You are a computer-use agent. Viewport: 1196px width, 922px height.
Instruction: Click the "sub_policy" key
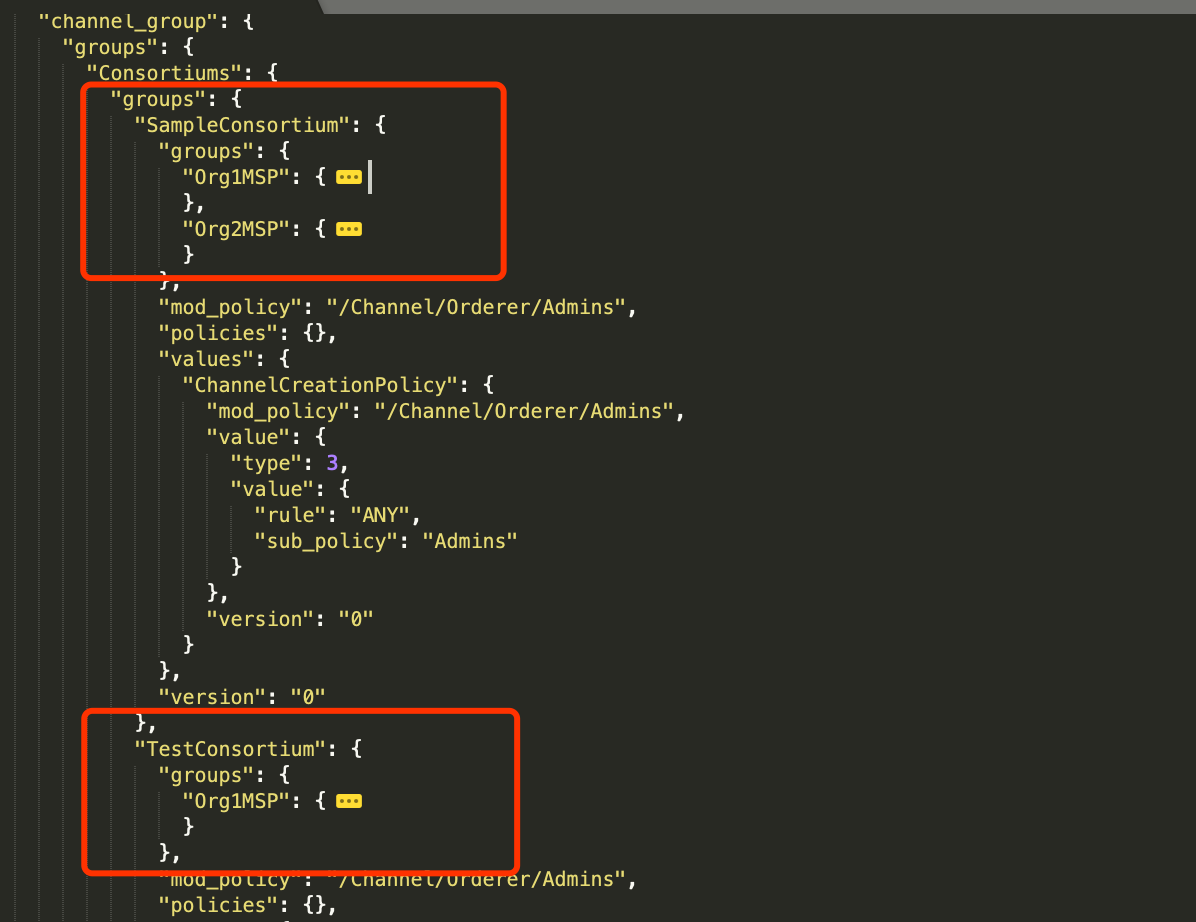coord(326,541)
